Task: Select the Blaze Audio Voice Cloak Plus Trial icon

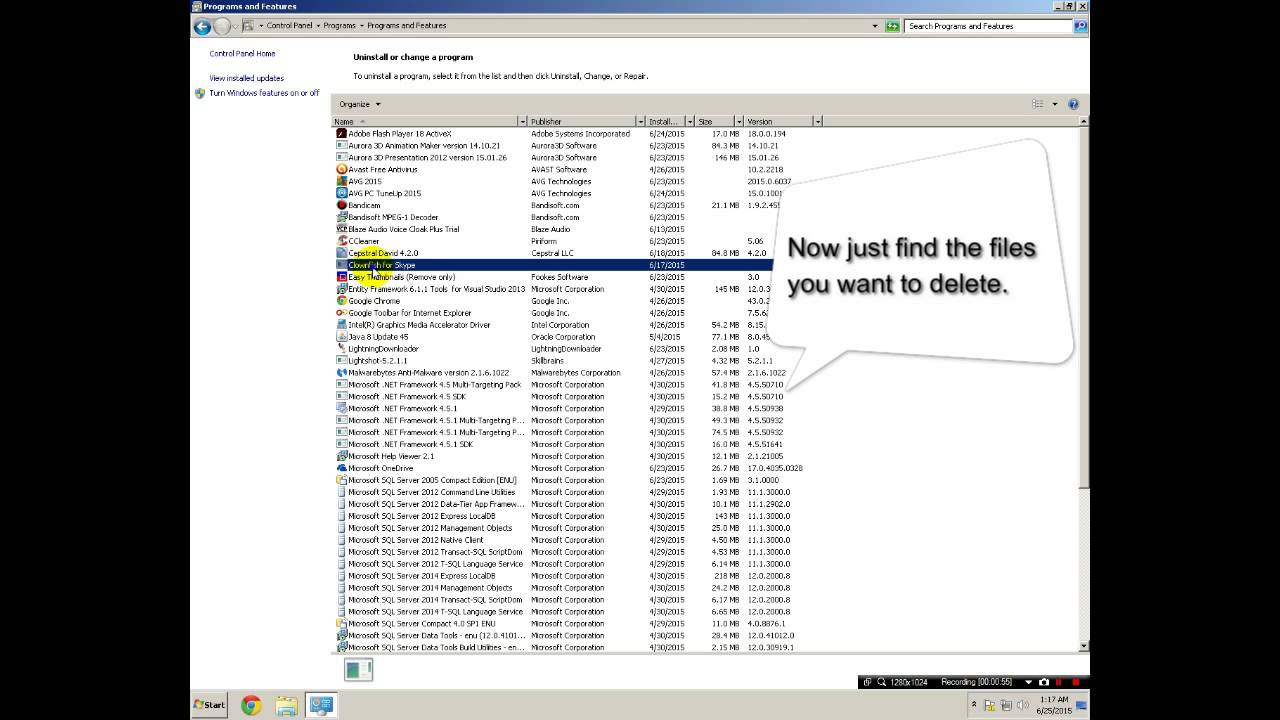Action: (341, 229)
